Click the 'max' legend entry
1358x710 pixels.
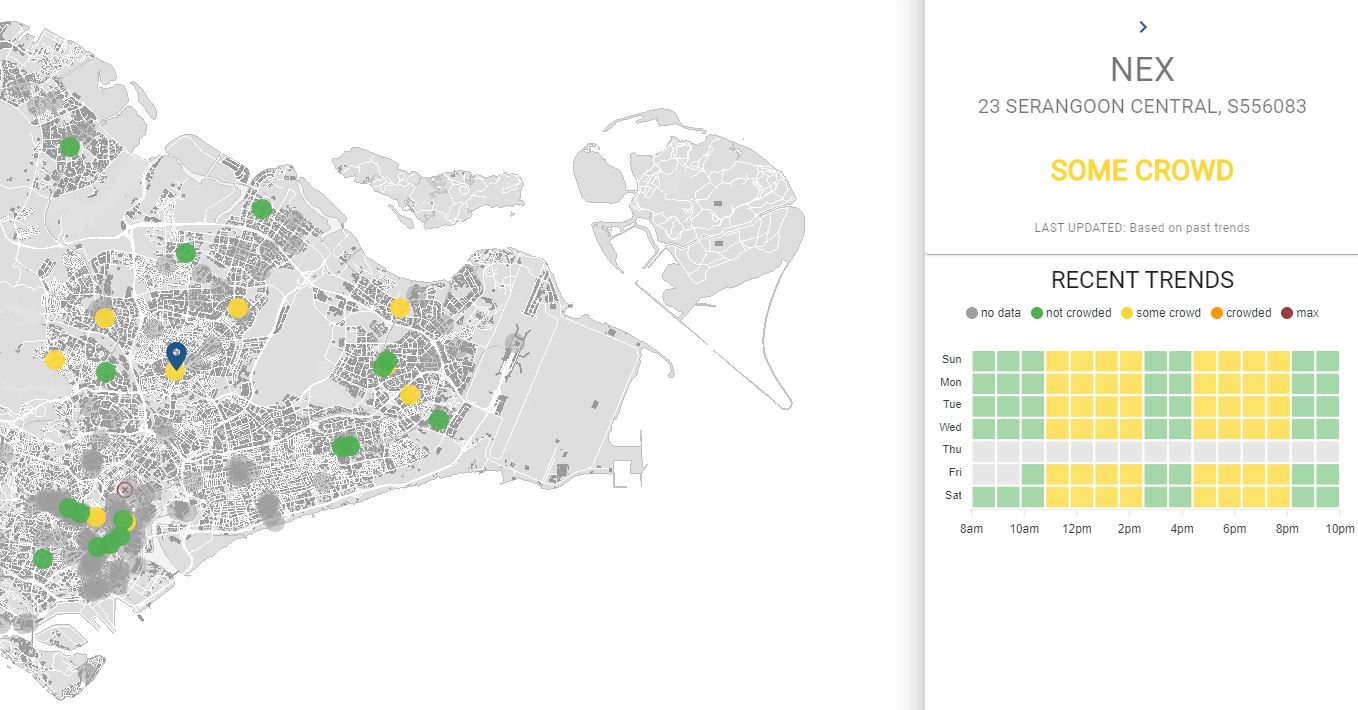1300,313
